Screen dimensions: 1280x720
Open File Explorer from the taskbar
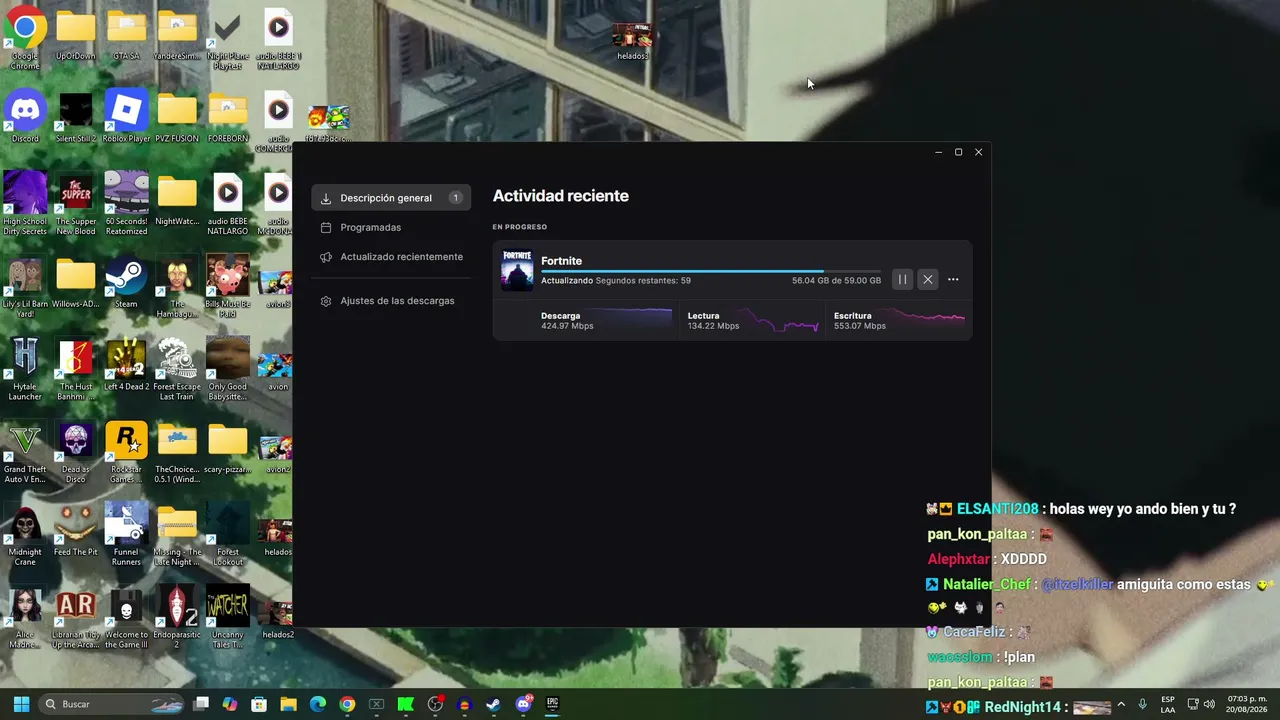(x=288, y=704)
